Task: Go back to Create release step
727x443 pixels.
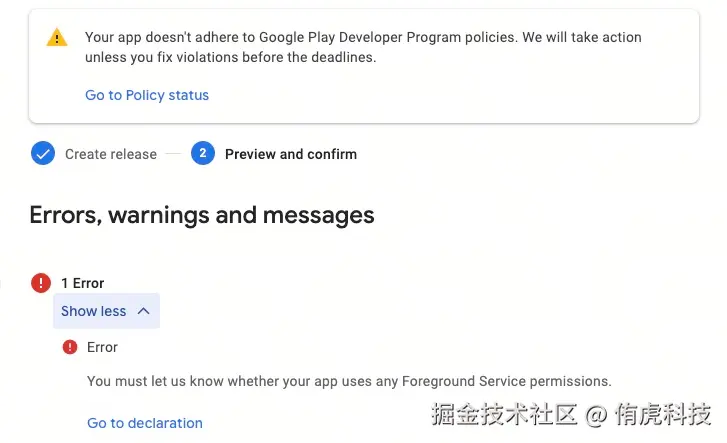Action: (x=110, y=154)
